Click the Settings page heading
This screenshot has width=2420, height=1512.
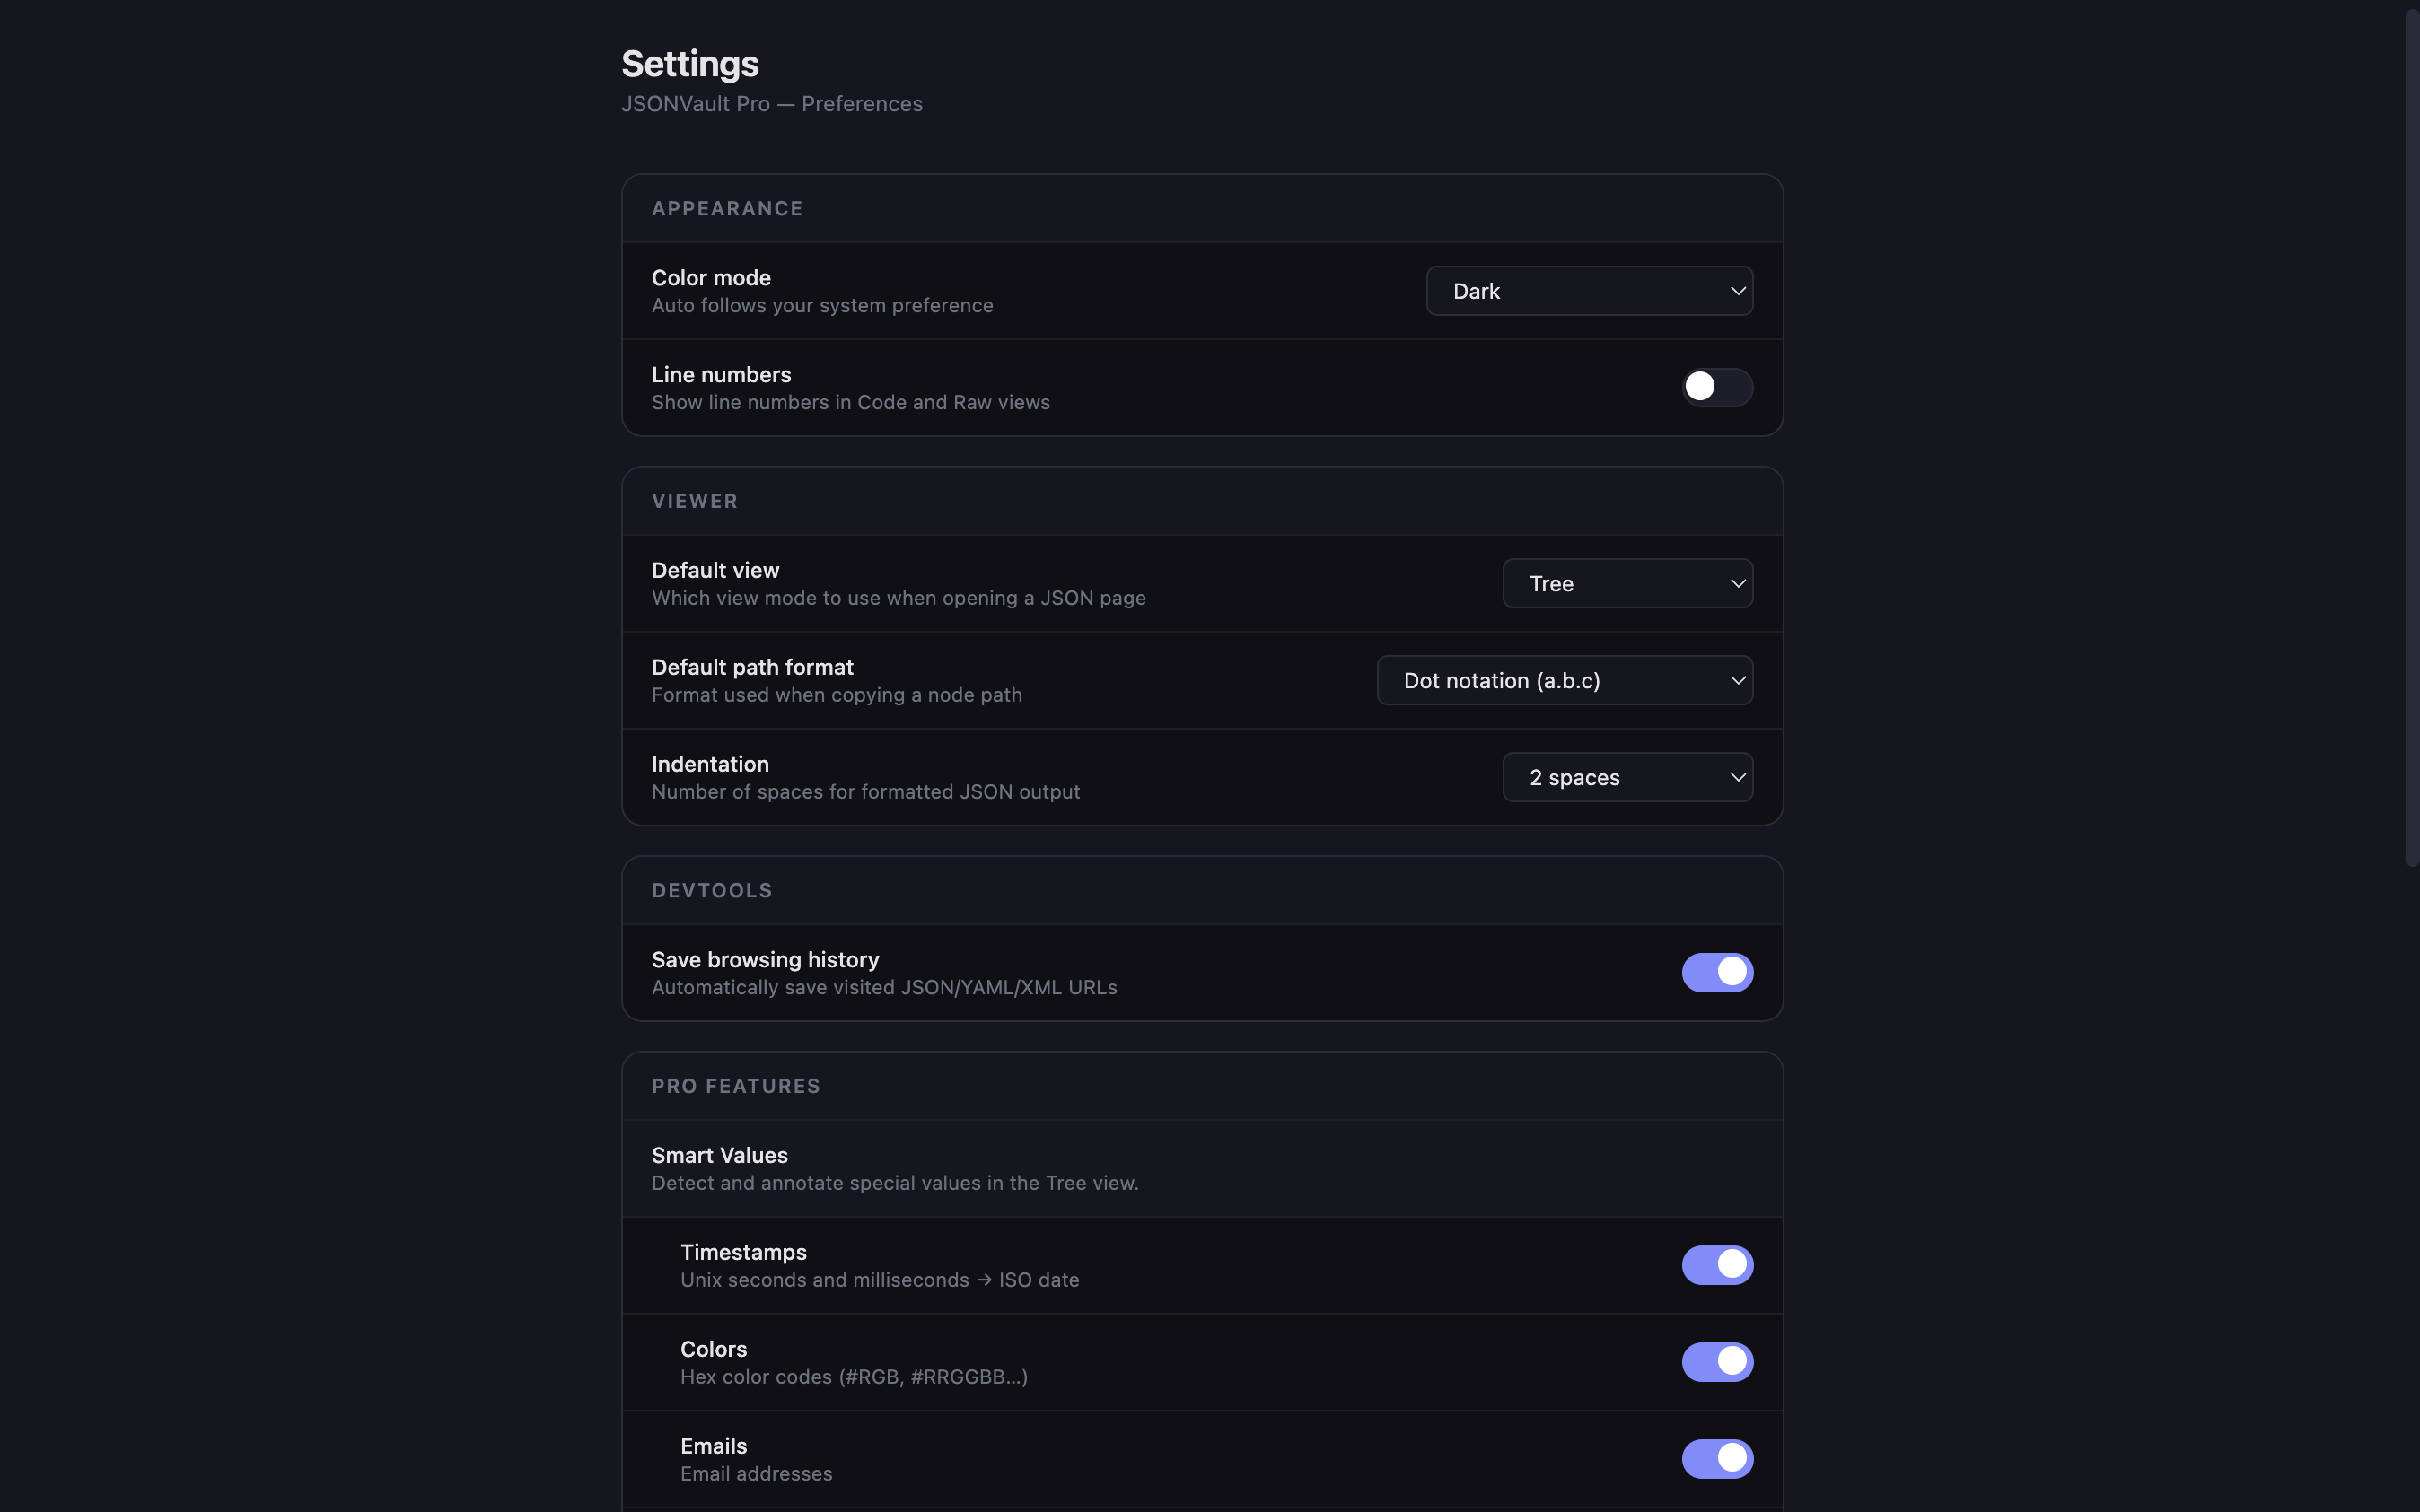click(690, 64)
